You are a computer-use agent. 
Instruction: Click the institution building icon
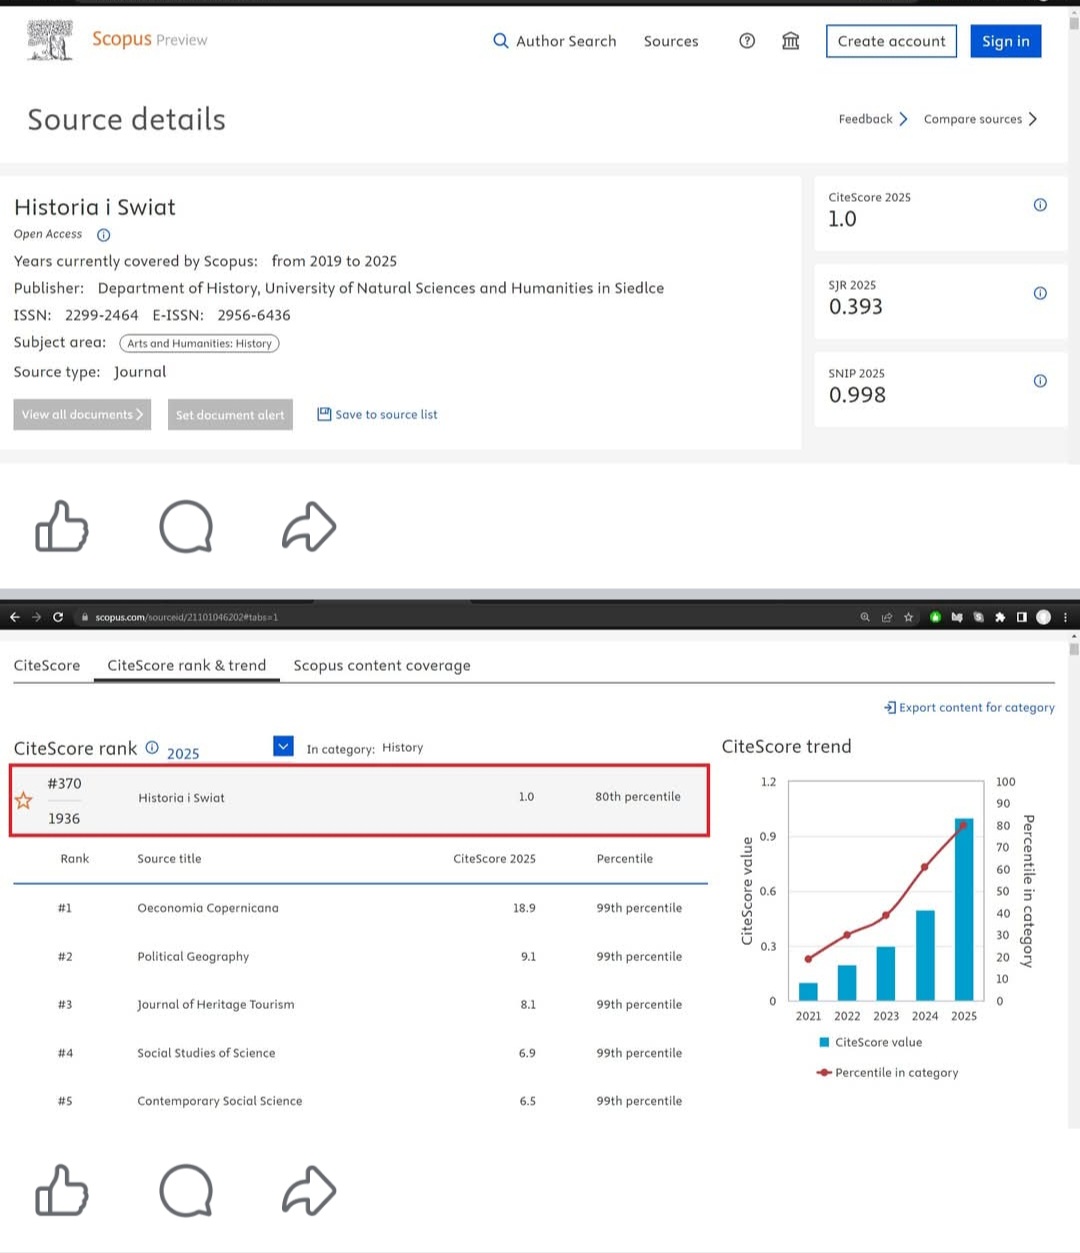coord(791,41)
